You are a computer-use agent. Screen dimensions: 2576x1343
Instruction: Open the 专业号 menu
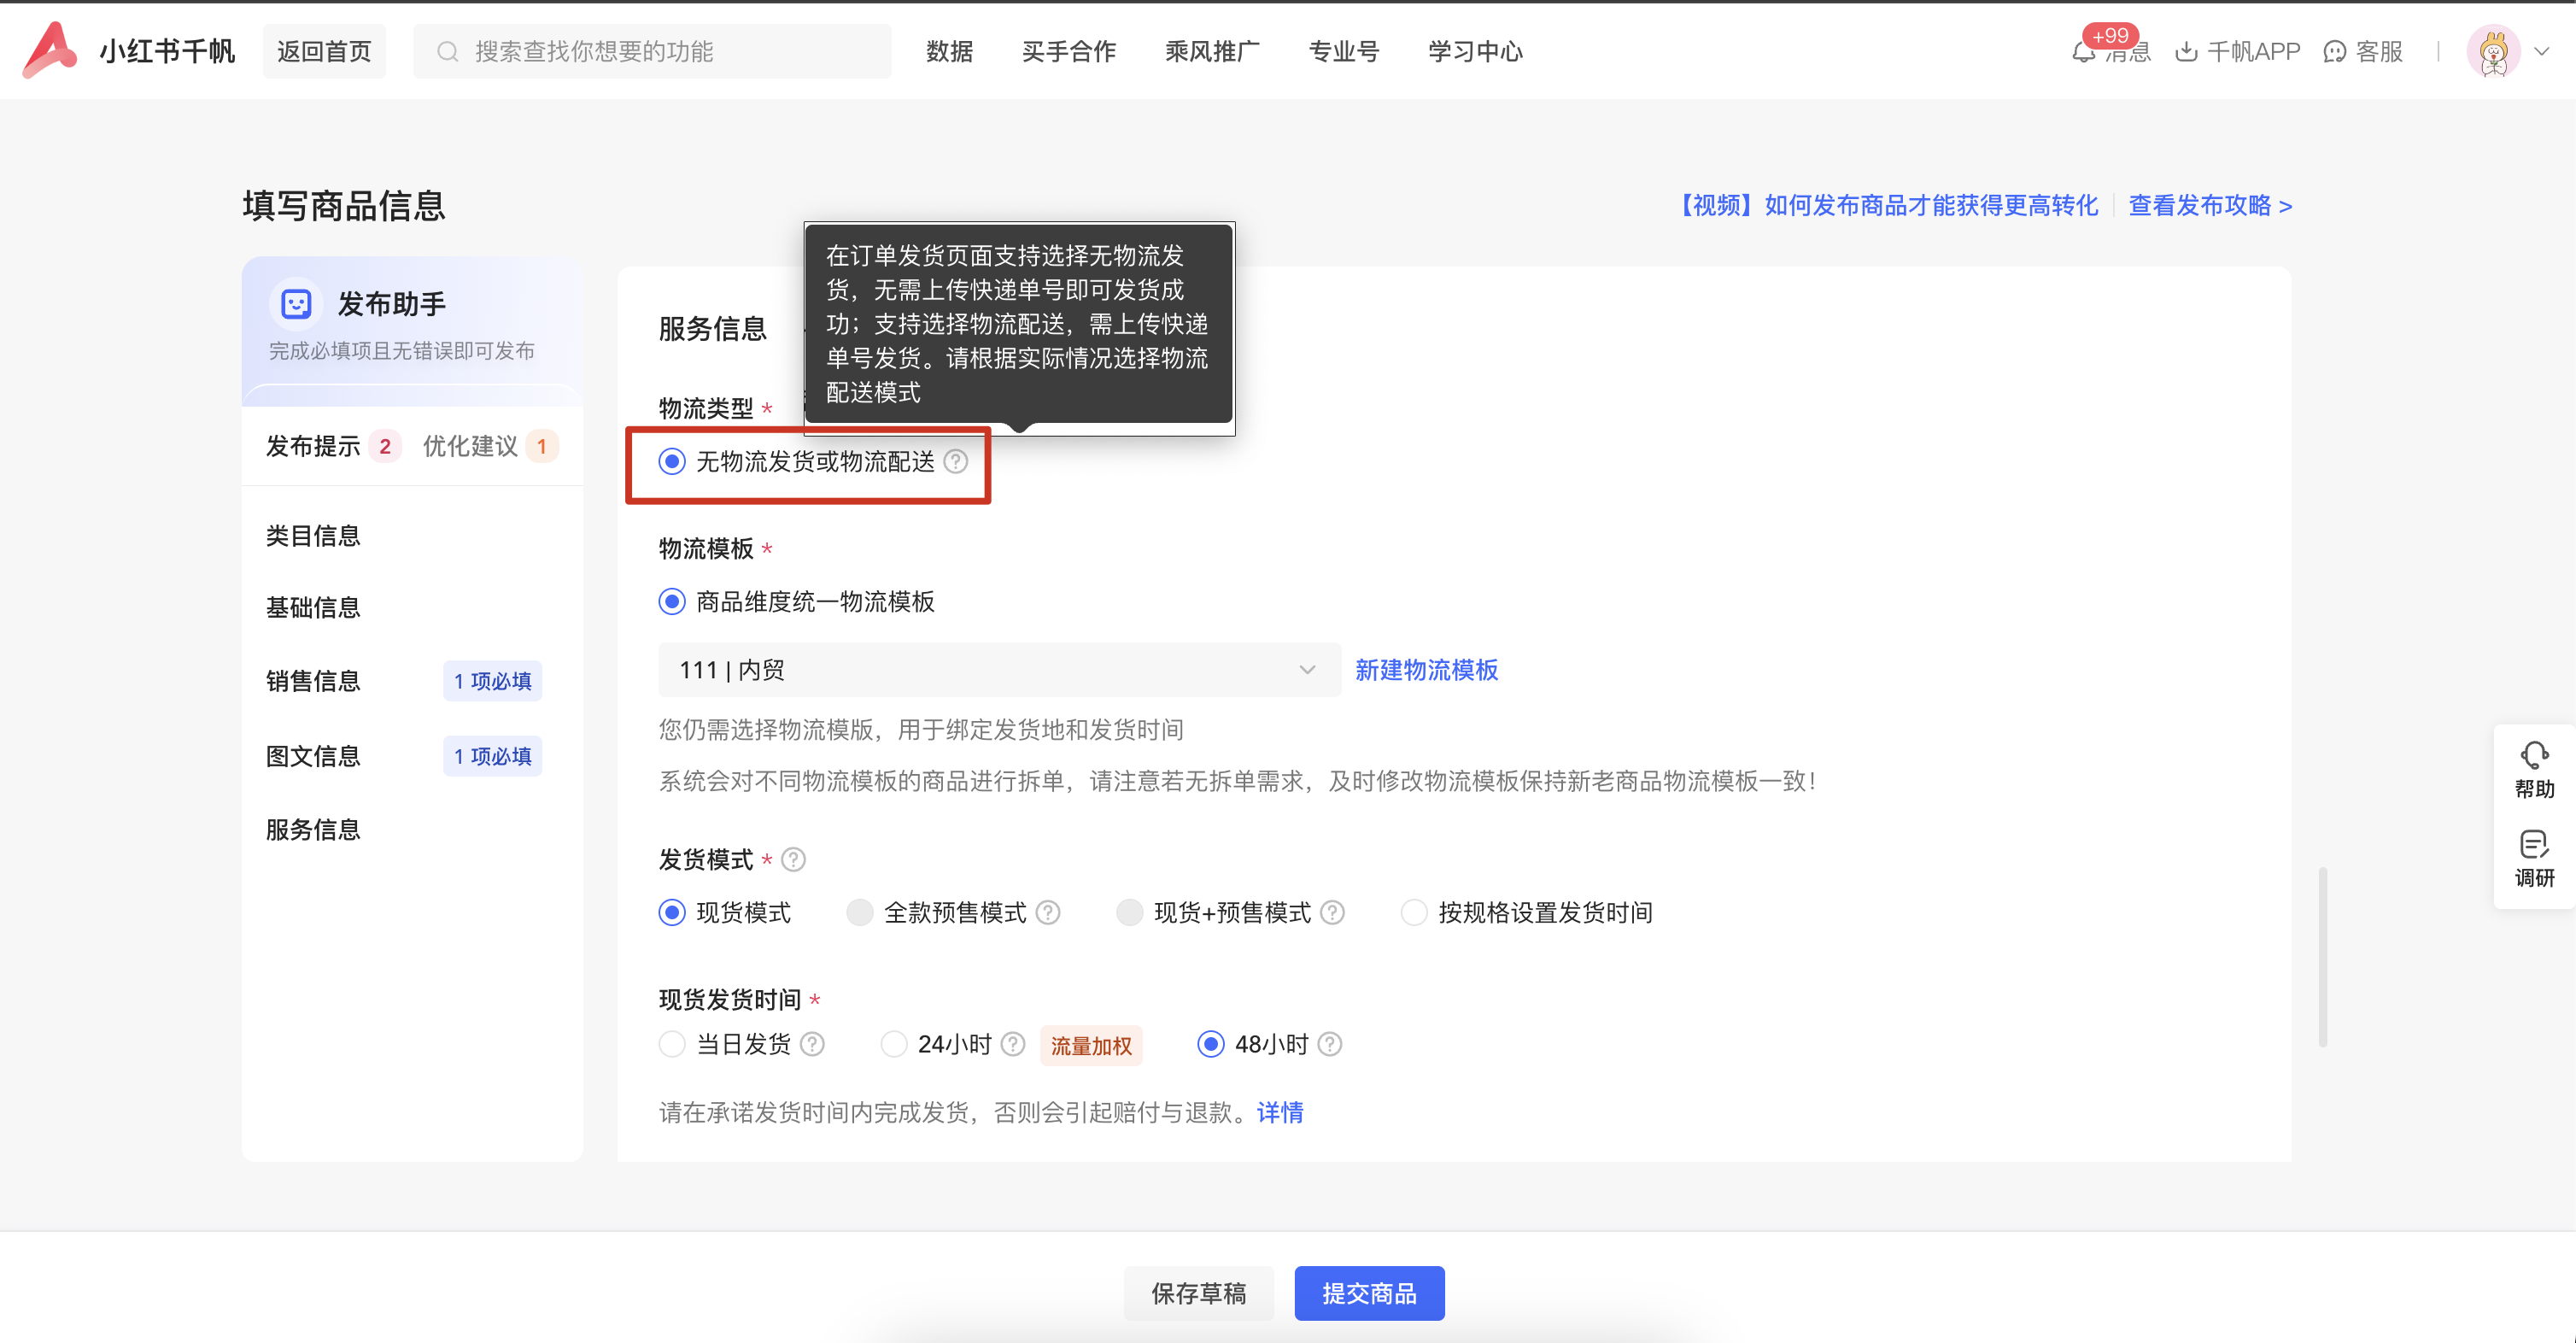1344,51
